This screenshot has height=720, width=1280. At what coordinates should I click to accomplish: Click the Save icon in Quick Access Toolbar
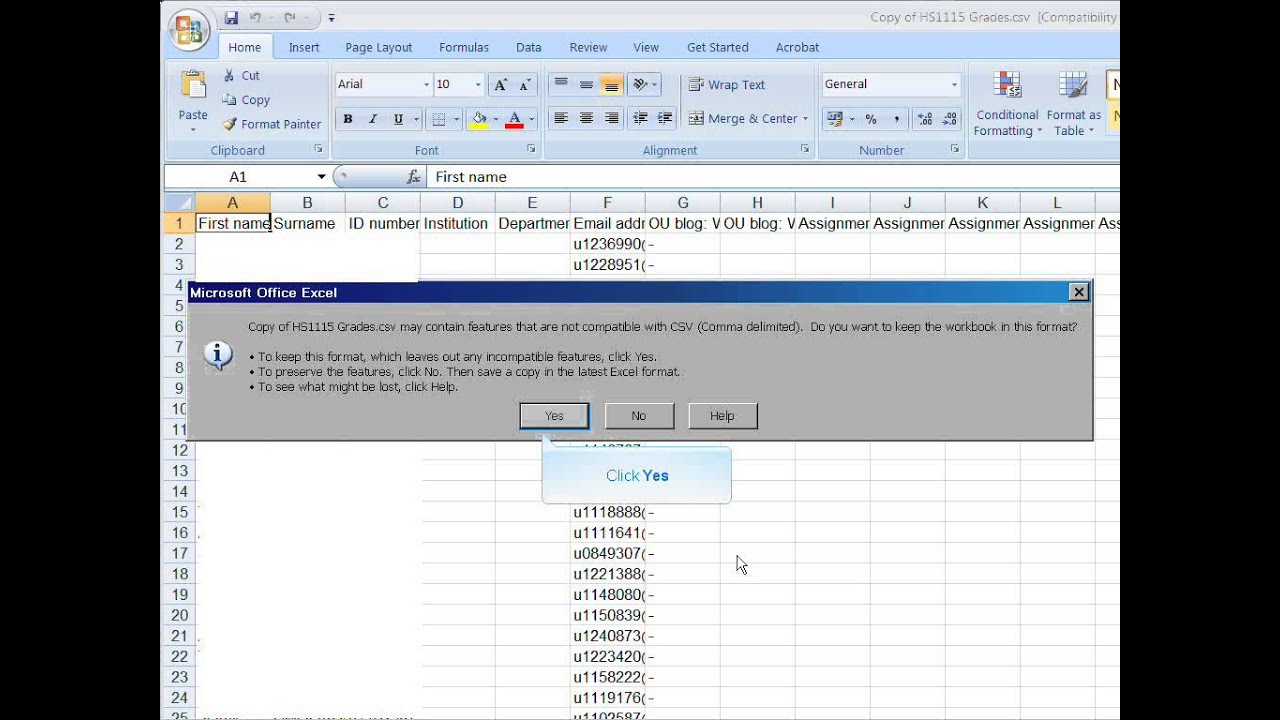pyautogui.click(x=232, y=18)
